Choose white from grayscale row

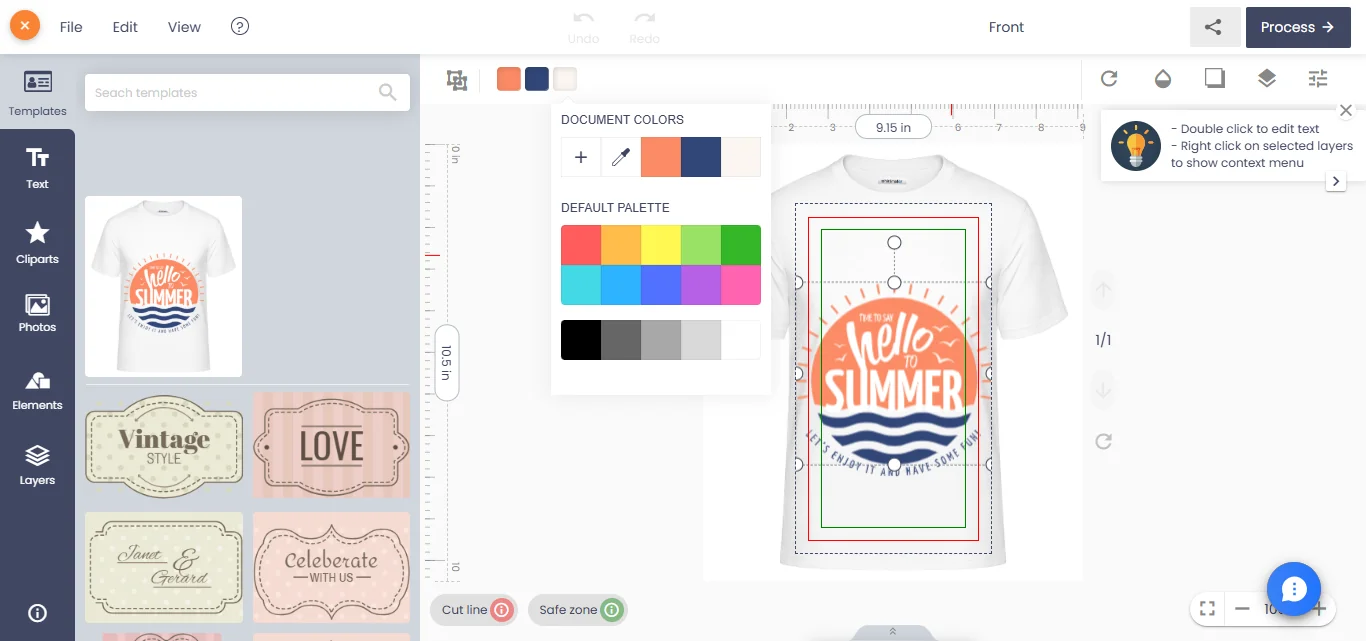(741, 340)
